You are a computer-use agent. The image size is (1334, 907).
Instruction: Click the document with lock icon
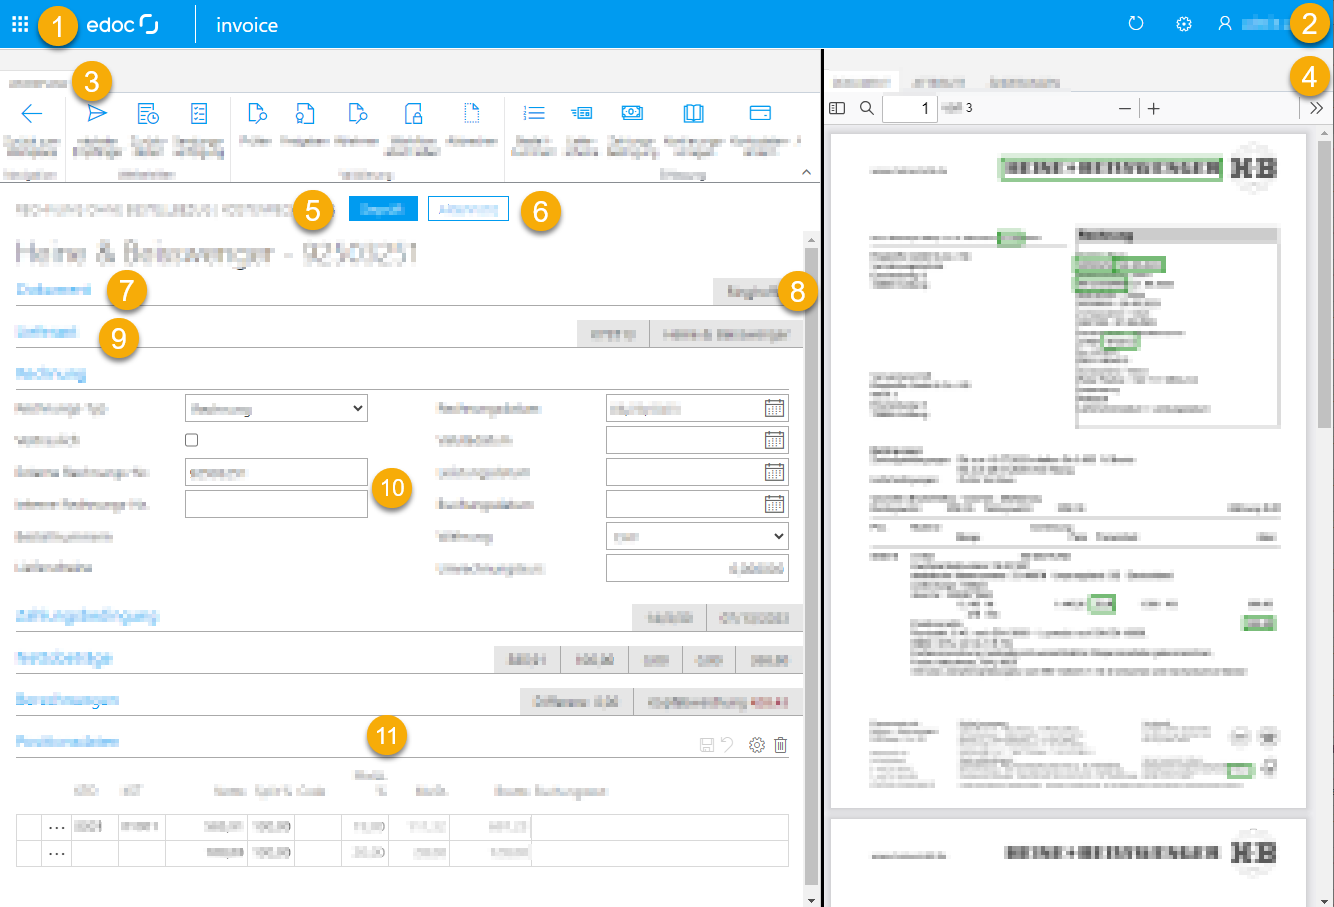tap(413, 113)
